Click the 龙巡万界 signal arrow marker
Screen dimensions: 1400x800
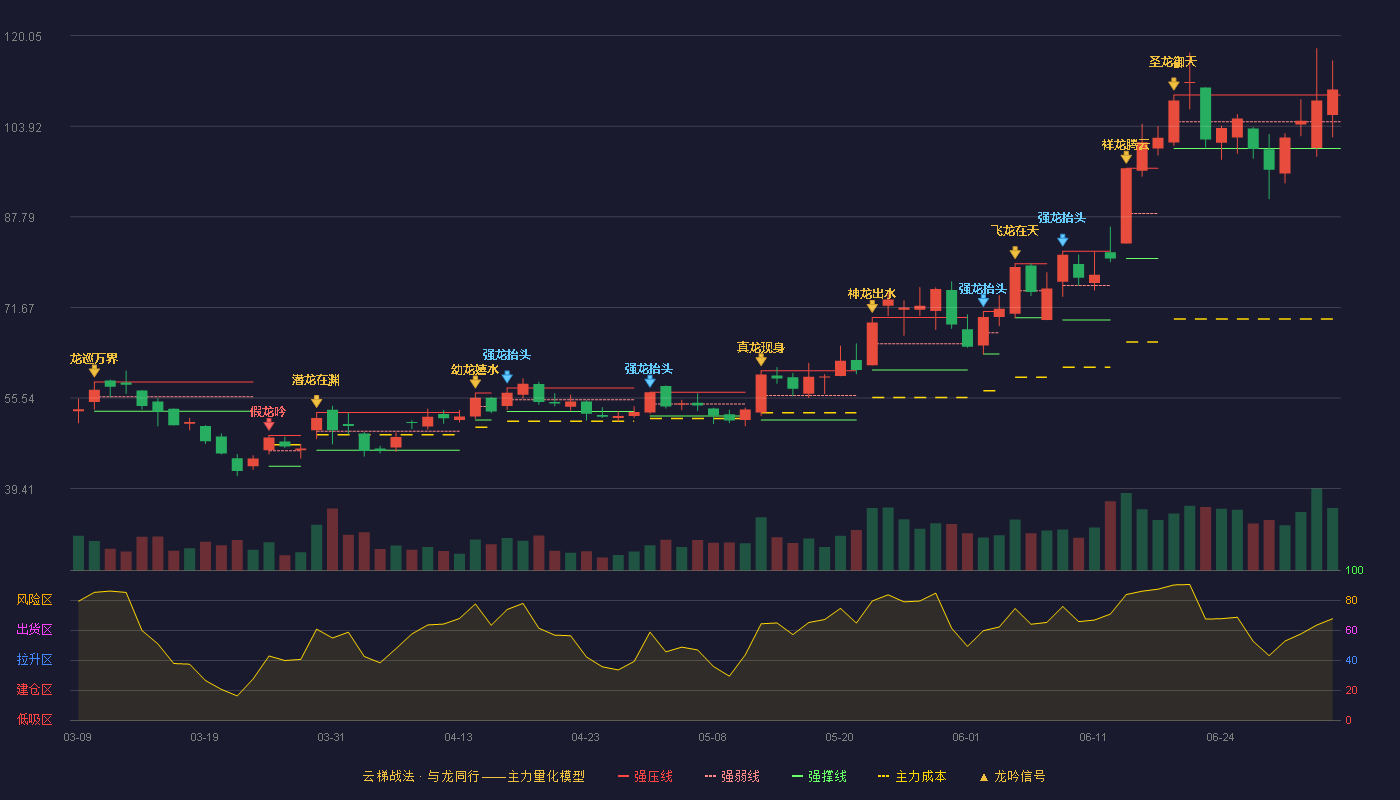(94, 371)
